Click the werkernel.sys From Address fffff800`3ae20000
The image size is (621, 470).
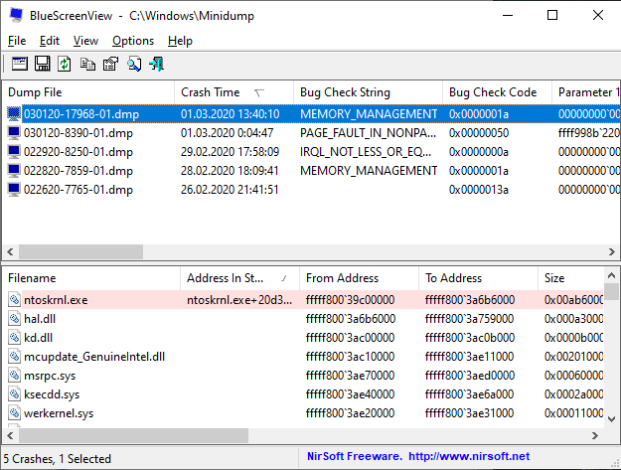click(350, 413)
